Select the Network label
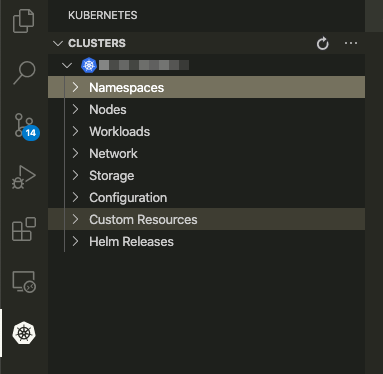Image resolution: width=383 pixels, height=374 pixels. pos(113,154)
